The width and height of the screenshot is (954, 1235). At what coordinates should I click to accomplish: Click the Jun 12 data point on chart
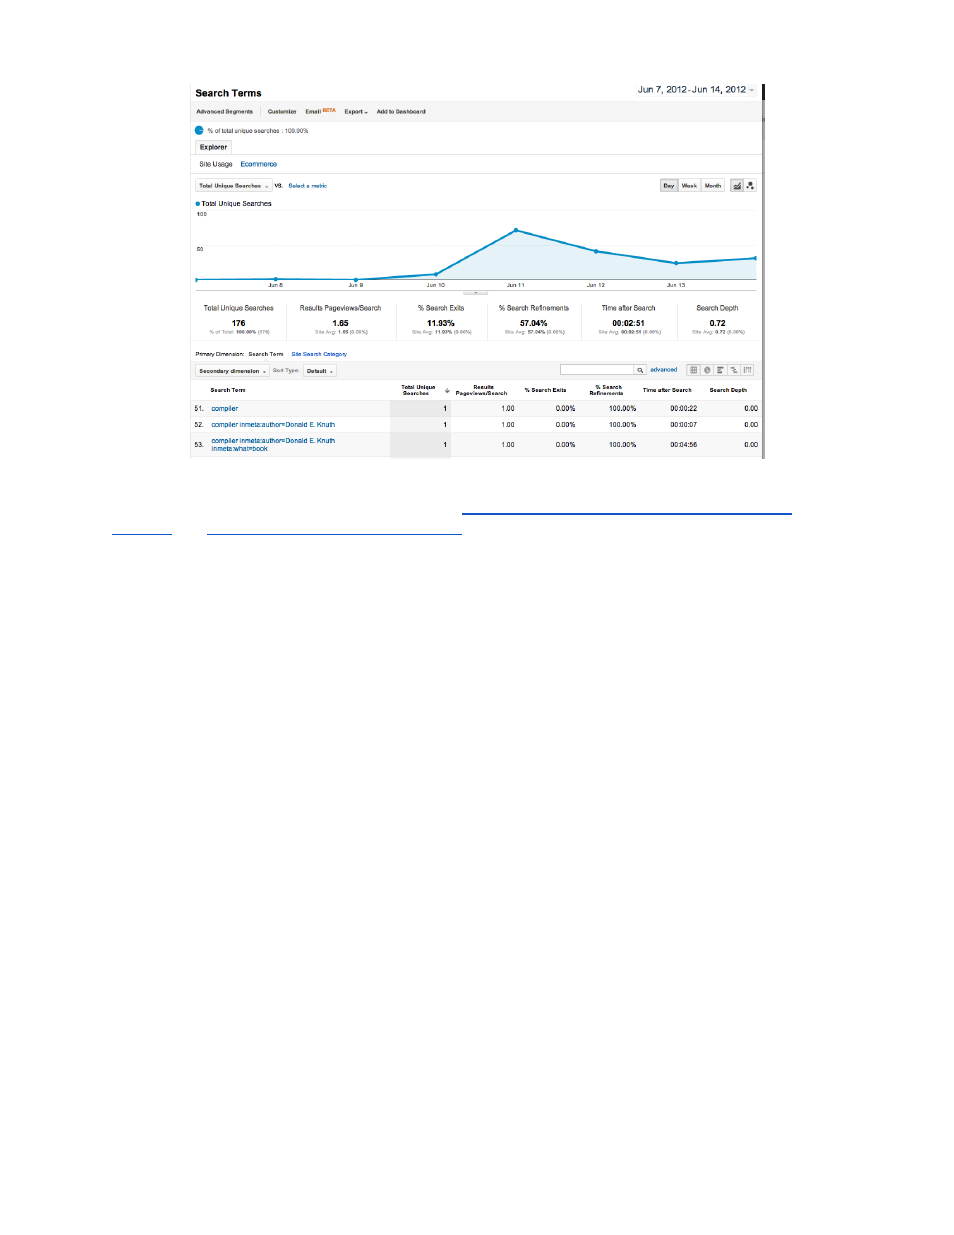[x=596, y=251]
